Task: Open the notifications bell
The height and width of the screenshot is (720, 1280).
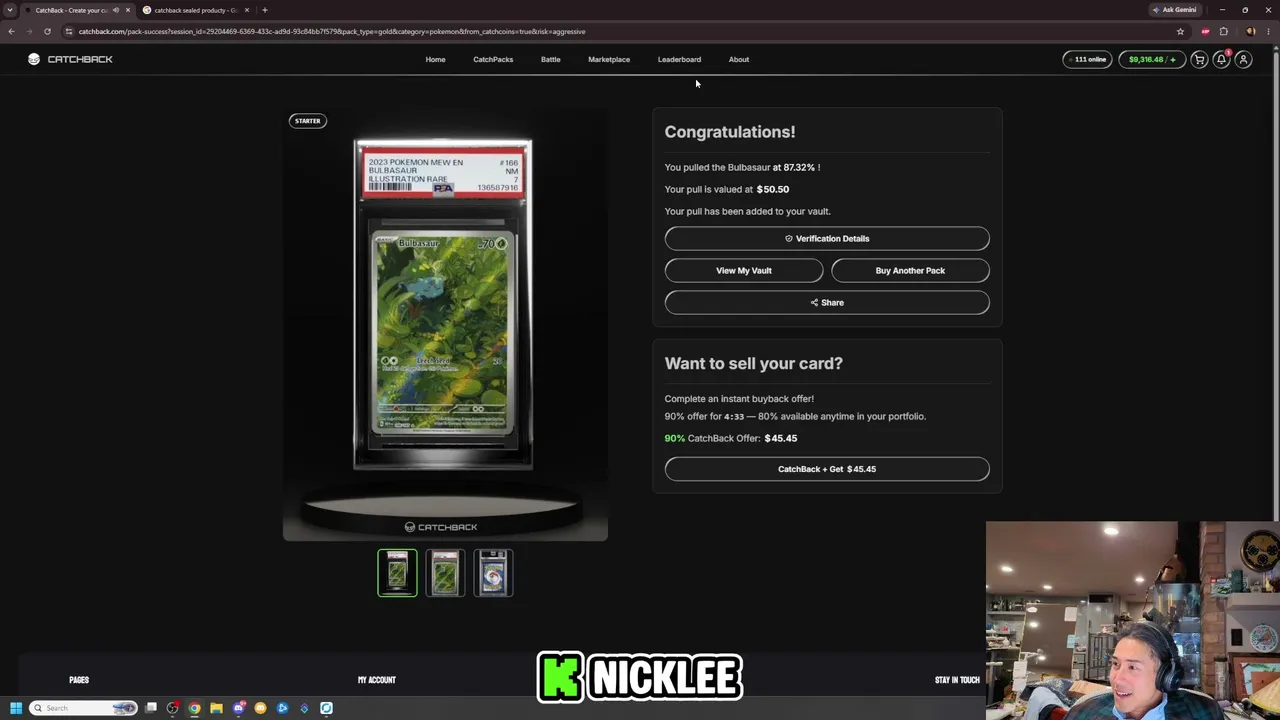Action: 1221,59
